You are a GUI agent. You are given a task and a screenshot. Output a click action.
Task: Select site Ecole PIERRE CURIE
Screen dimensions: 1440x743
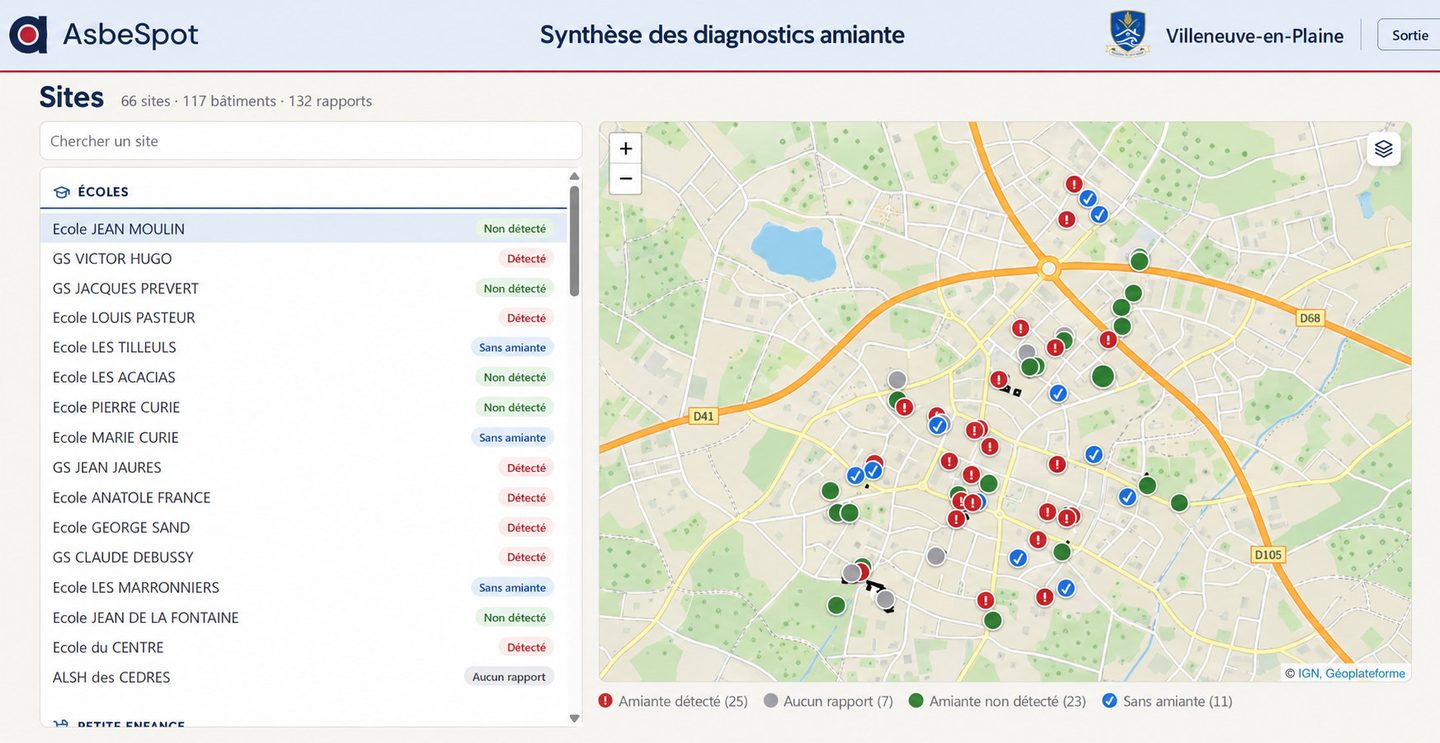click(303, 407)
